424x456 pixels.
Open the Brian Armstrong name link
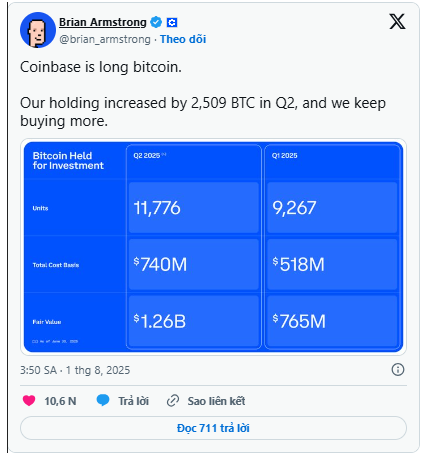[x=103, y=22]
